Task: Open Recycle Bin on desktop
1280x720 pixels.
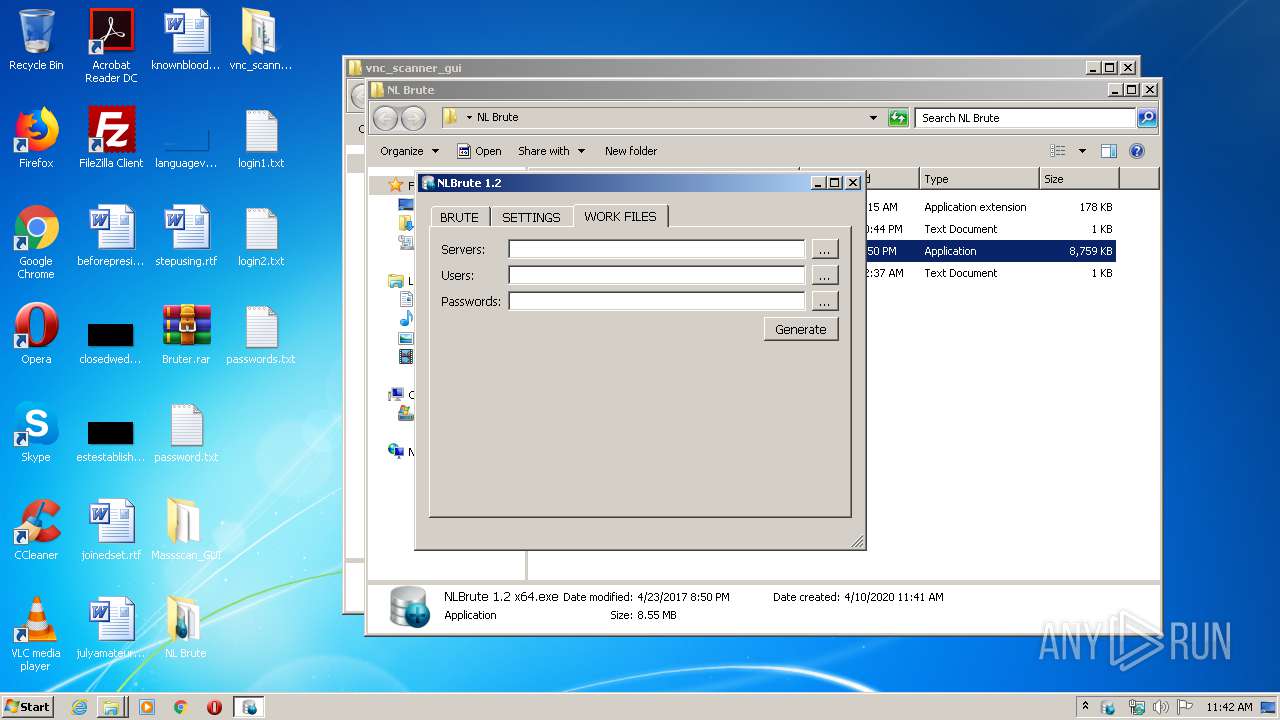Action: [36, 40]
